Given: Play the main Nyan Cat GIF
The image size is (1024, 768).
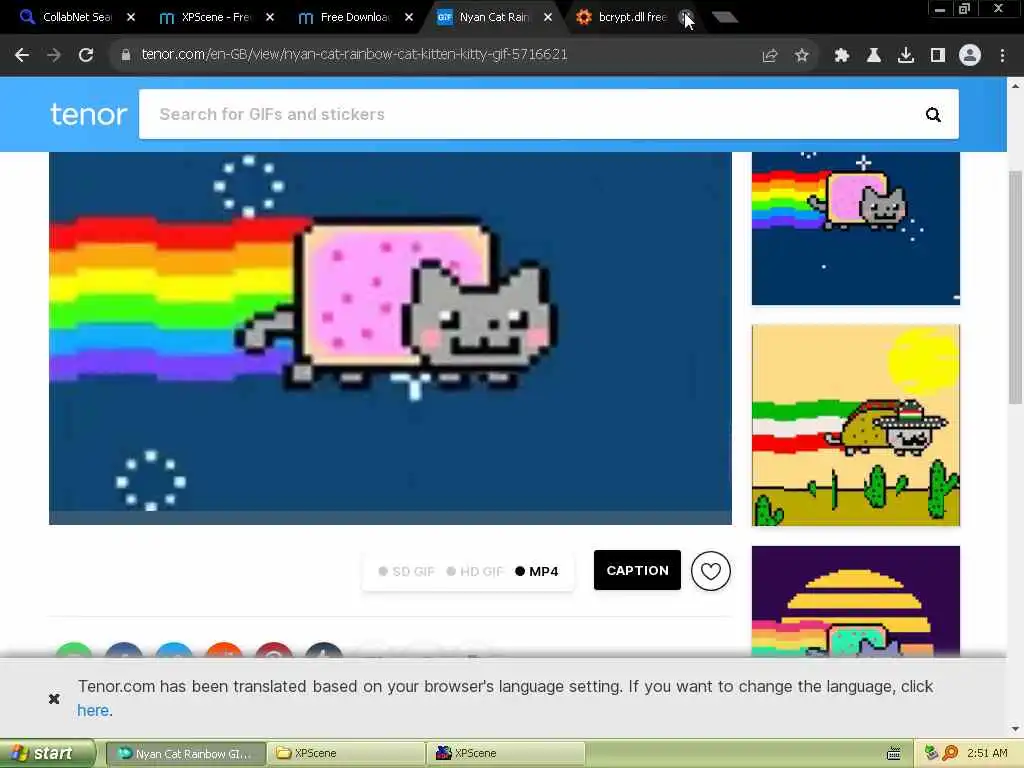Looking at the screenshot, I should tap(390, 338).
